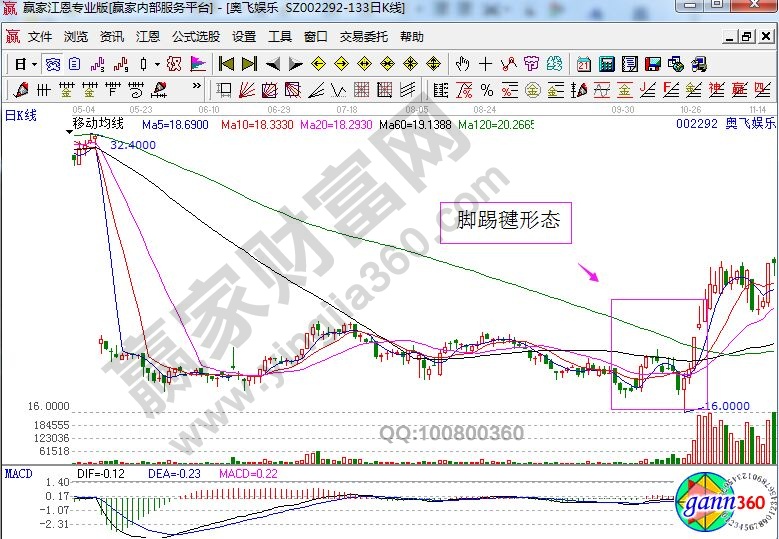779x539 pixels.
Task: Click the yellow diamond left-arrow icon
Action: point(319,64)
